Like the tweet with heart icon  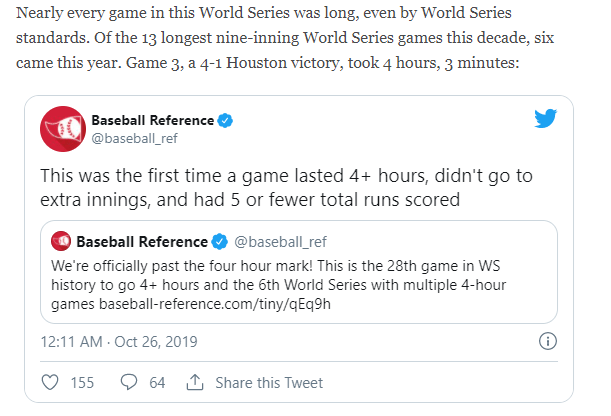point(51,382)
